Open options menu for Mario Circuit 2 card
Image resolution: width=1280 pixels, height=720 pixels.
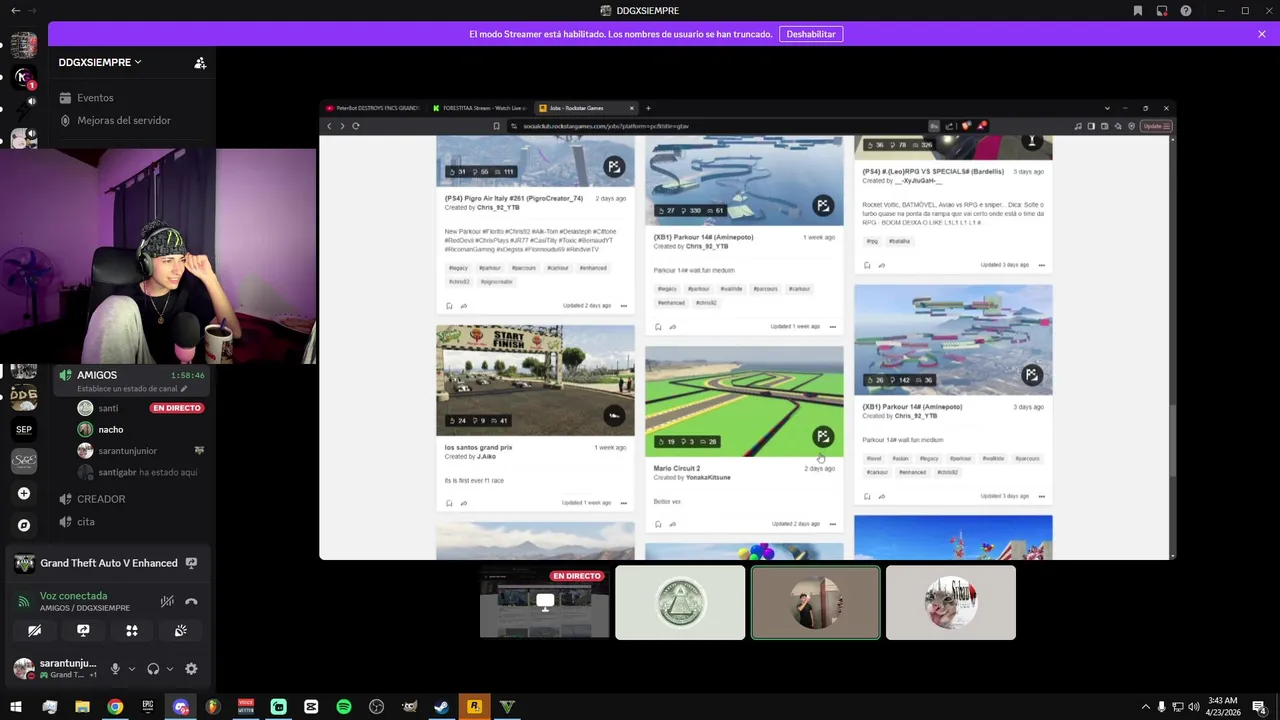[x=832, y=524]
